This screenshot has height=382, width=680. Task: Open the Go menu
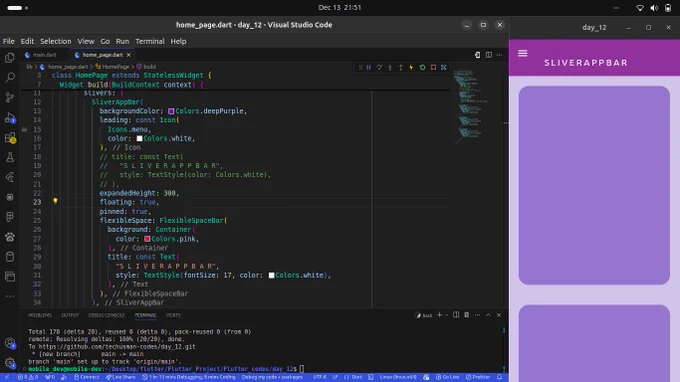[x=105, y=41]
